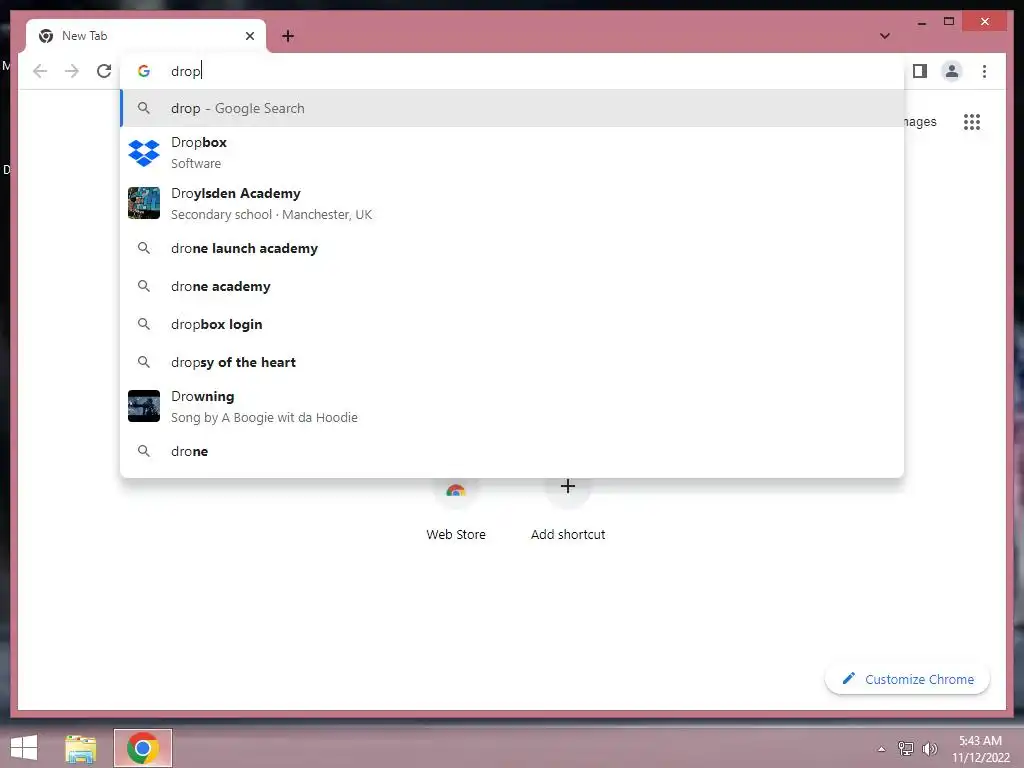The height and width of the screenshot is (768, 1024).
Task: Select the 'drone' suggestion
Action: point(512,451)
